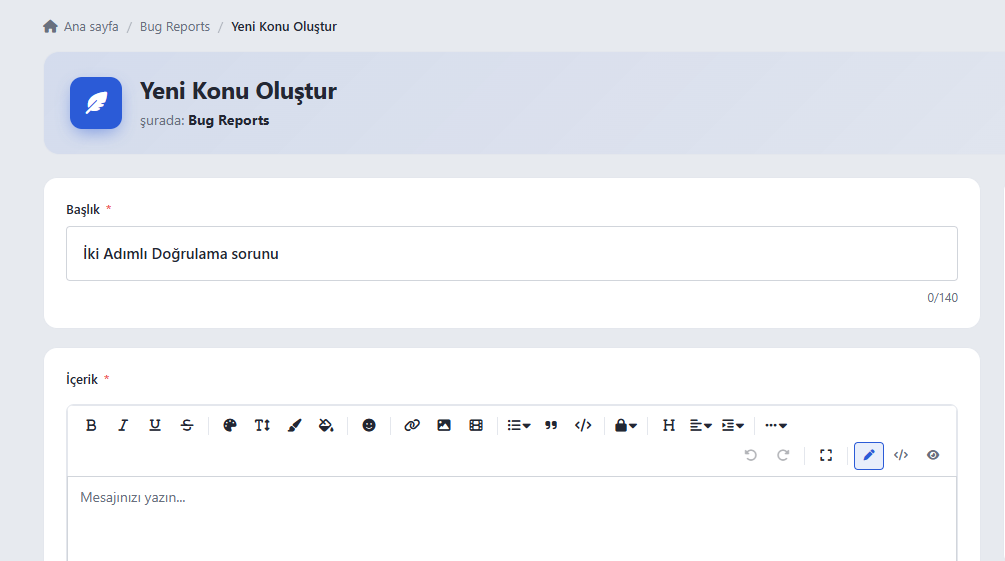Go to Ana sayfa breadcrumb
Image resolution: width=1005 pixels, height=561 pixels.
(91, 26)
